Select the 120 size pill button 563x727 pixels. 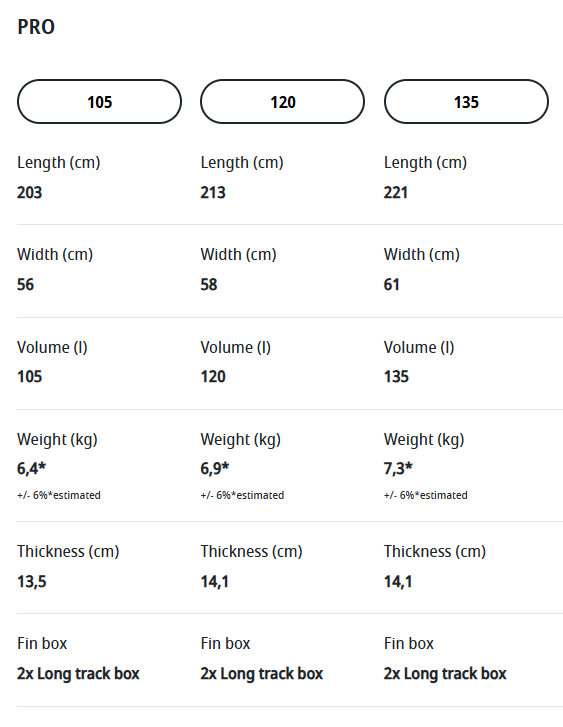pos(282,102)
